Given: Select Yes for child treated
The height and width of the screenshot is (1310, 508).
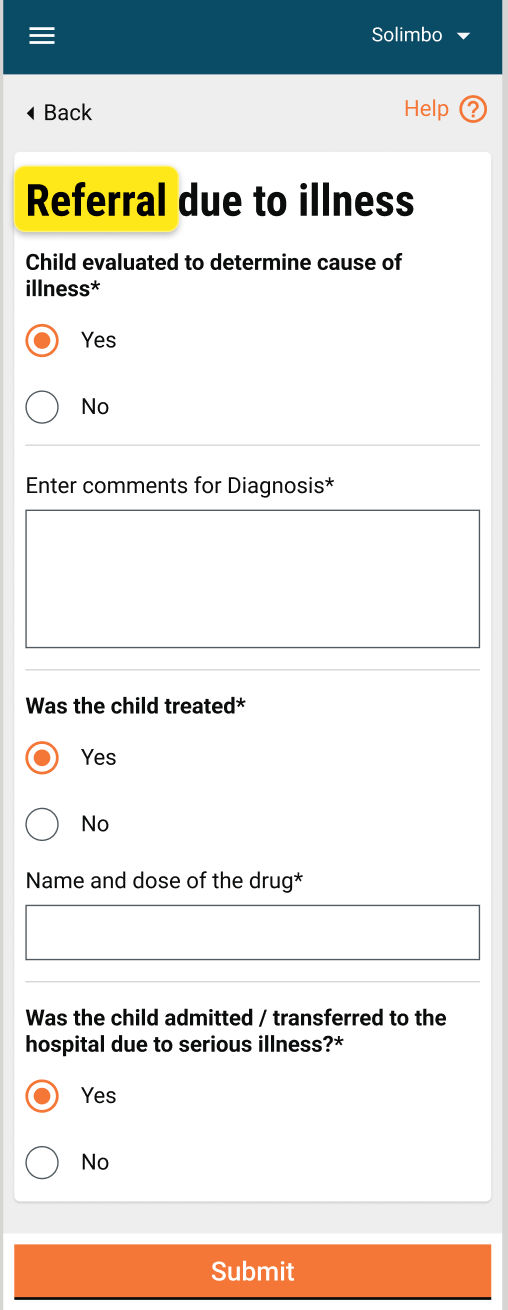Looking at the screenshot, I should [x=42, y=758].
